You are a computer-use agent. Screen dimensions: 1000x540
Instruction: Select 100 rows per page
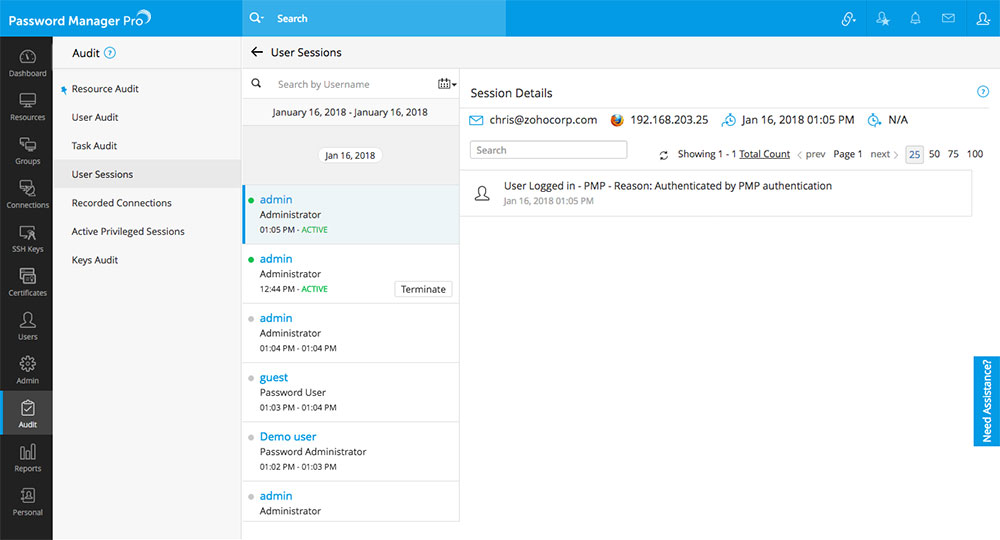(x=975, y=154)
